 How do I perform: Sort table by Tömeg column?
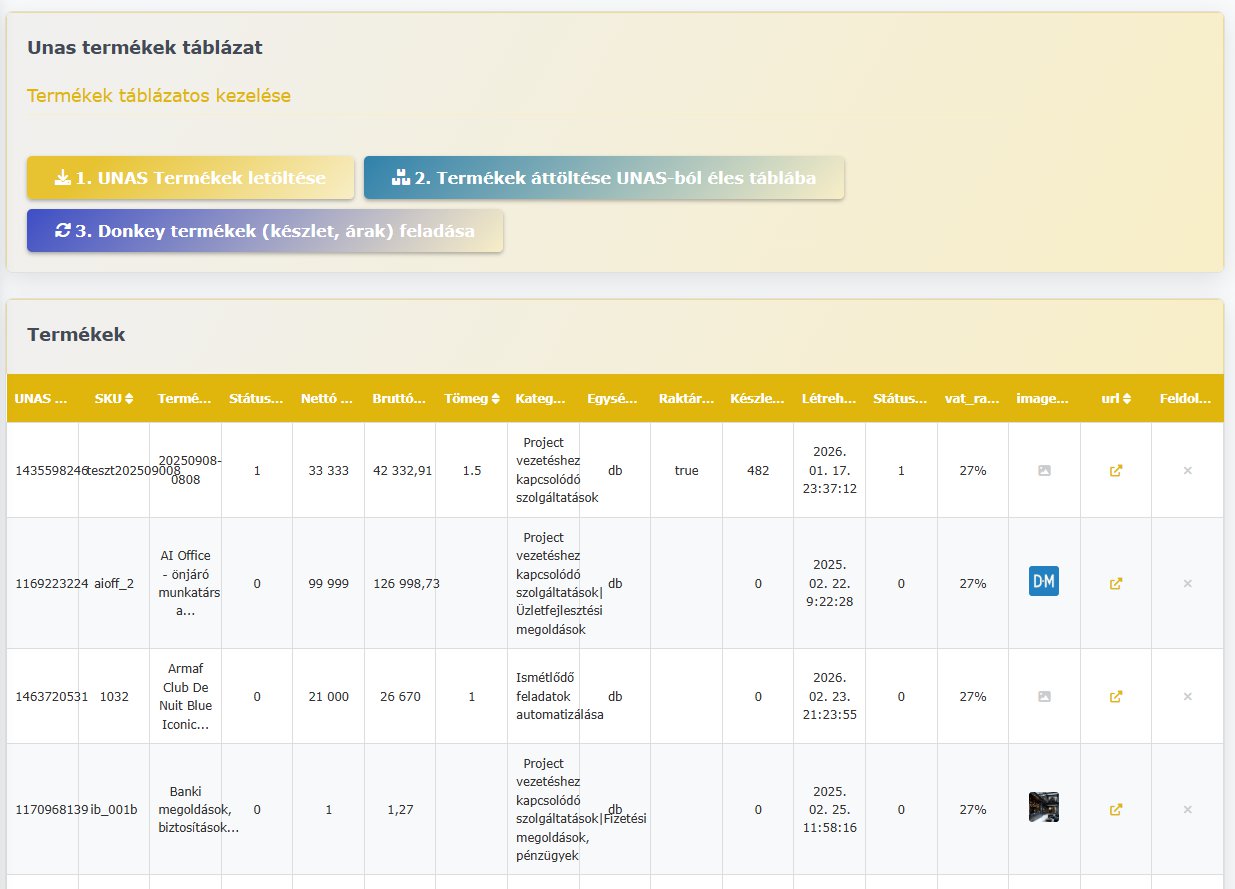click(471, 398)
